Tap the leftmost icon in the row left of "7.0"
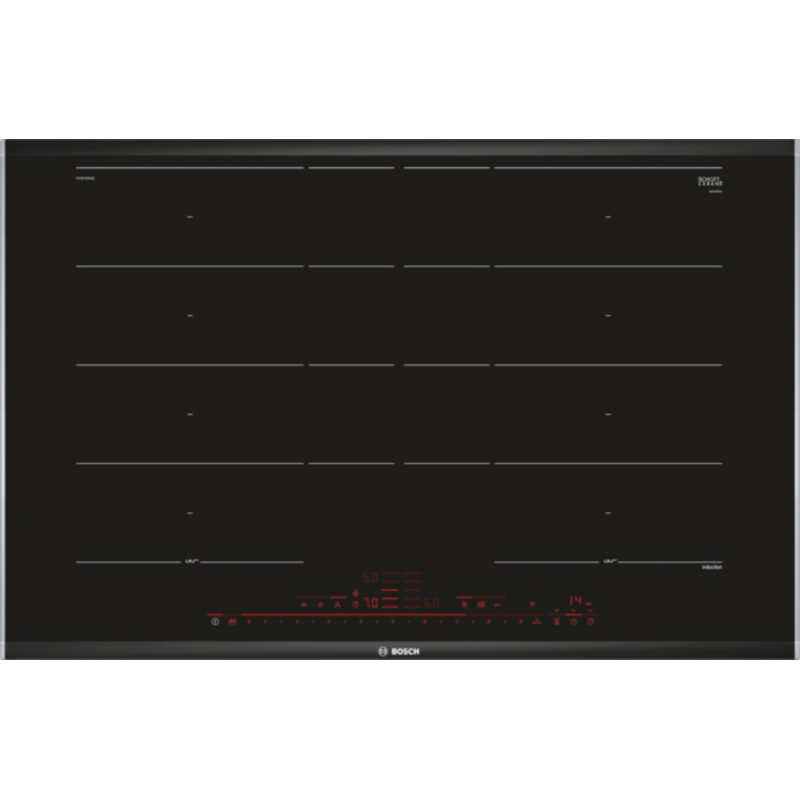 tap(303, 604)
